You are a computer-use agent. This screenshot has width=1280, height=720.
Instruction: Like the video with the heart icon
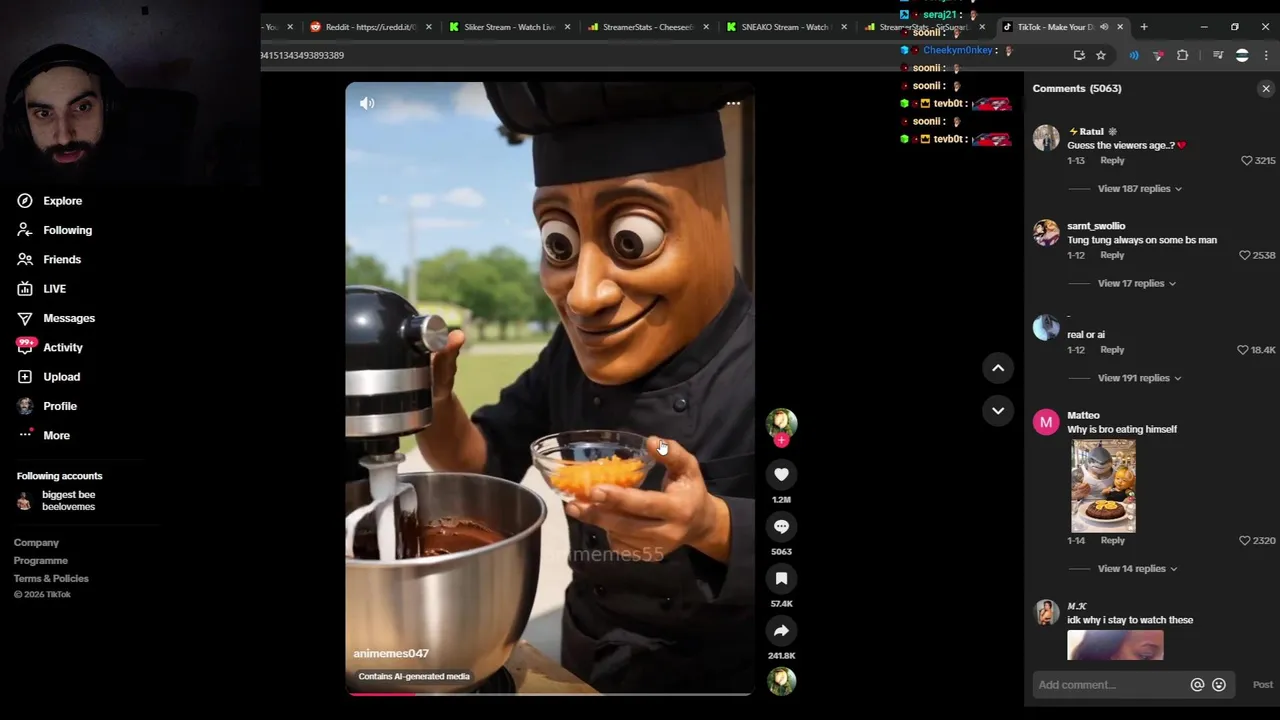[x=781, y=474]
